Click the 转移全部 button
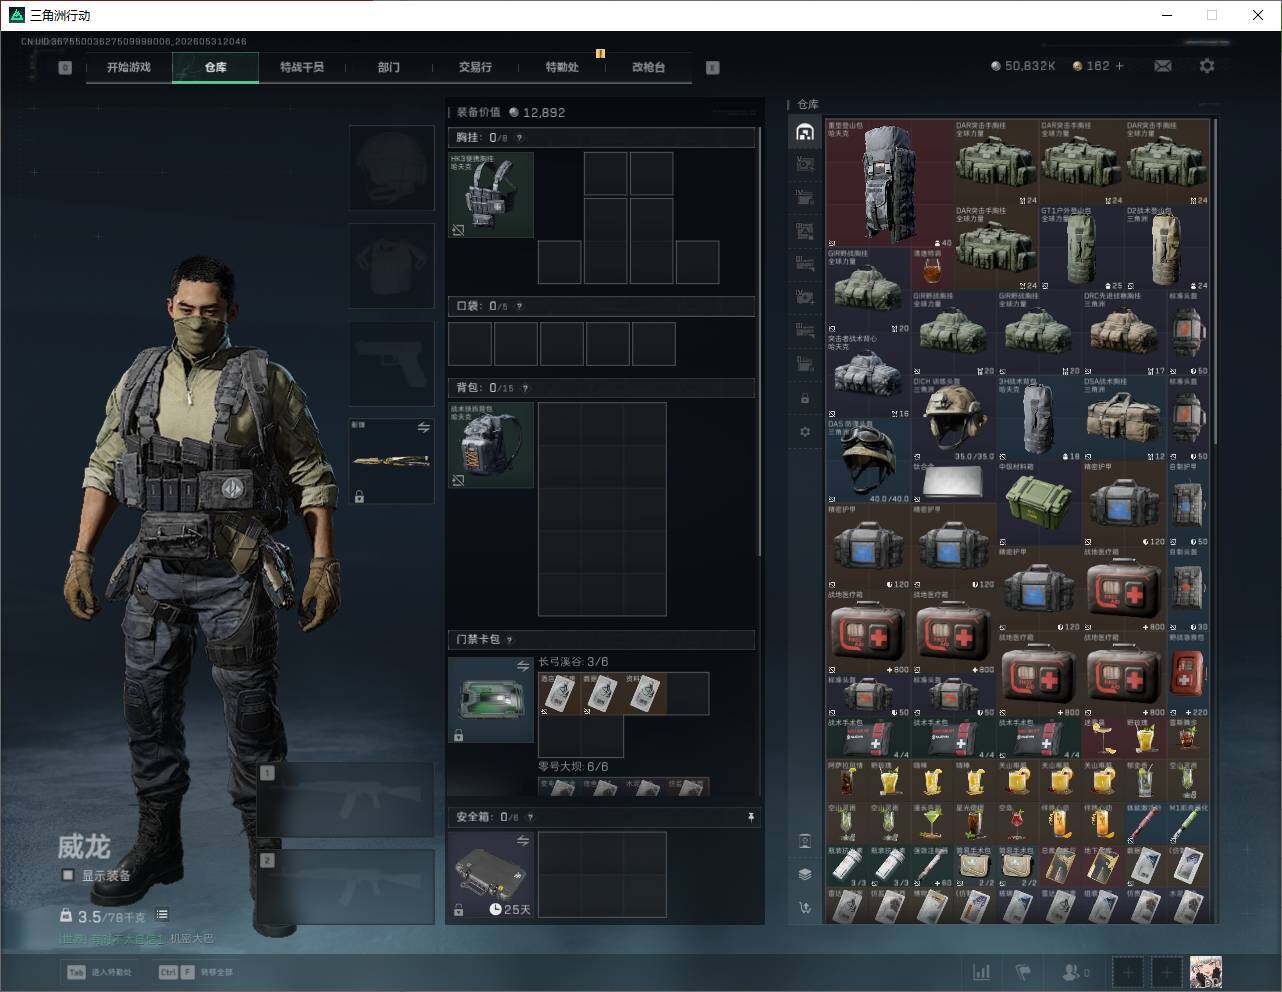The image size is (1282, 992). pos(196,972)
